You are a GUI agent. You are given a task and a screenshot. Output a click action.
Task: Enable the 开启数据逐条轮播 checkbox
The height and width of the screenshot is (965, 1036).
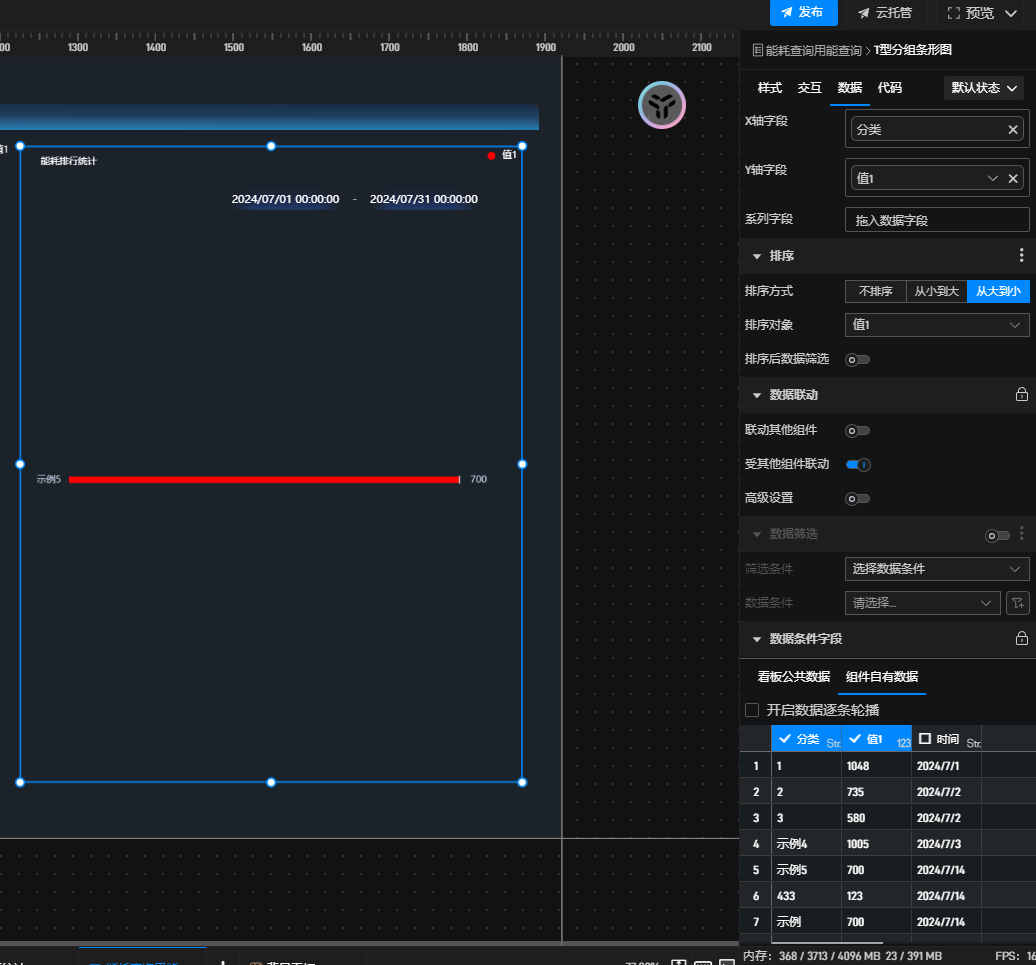(x=753, y=710)
